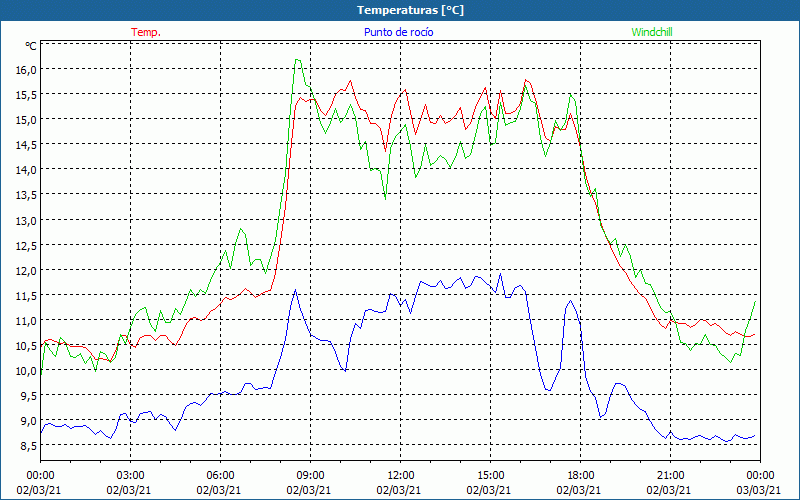Click the 03/03/21 date label on x-axis
Viewport: 800px width, 500px height.
click(x=759, y=490)
